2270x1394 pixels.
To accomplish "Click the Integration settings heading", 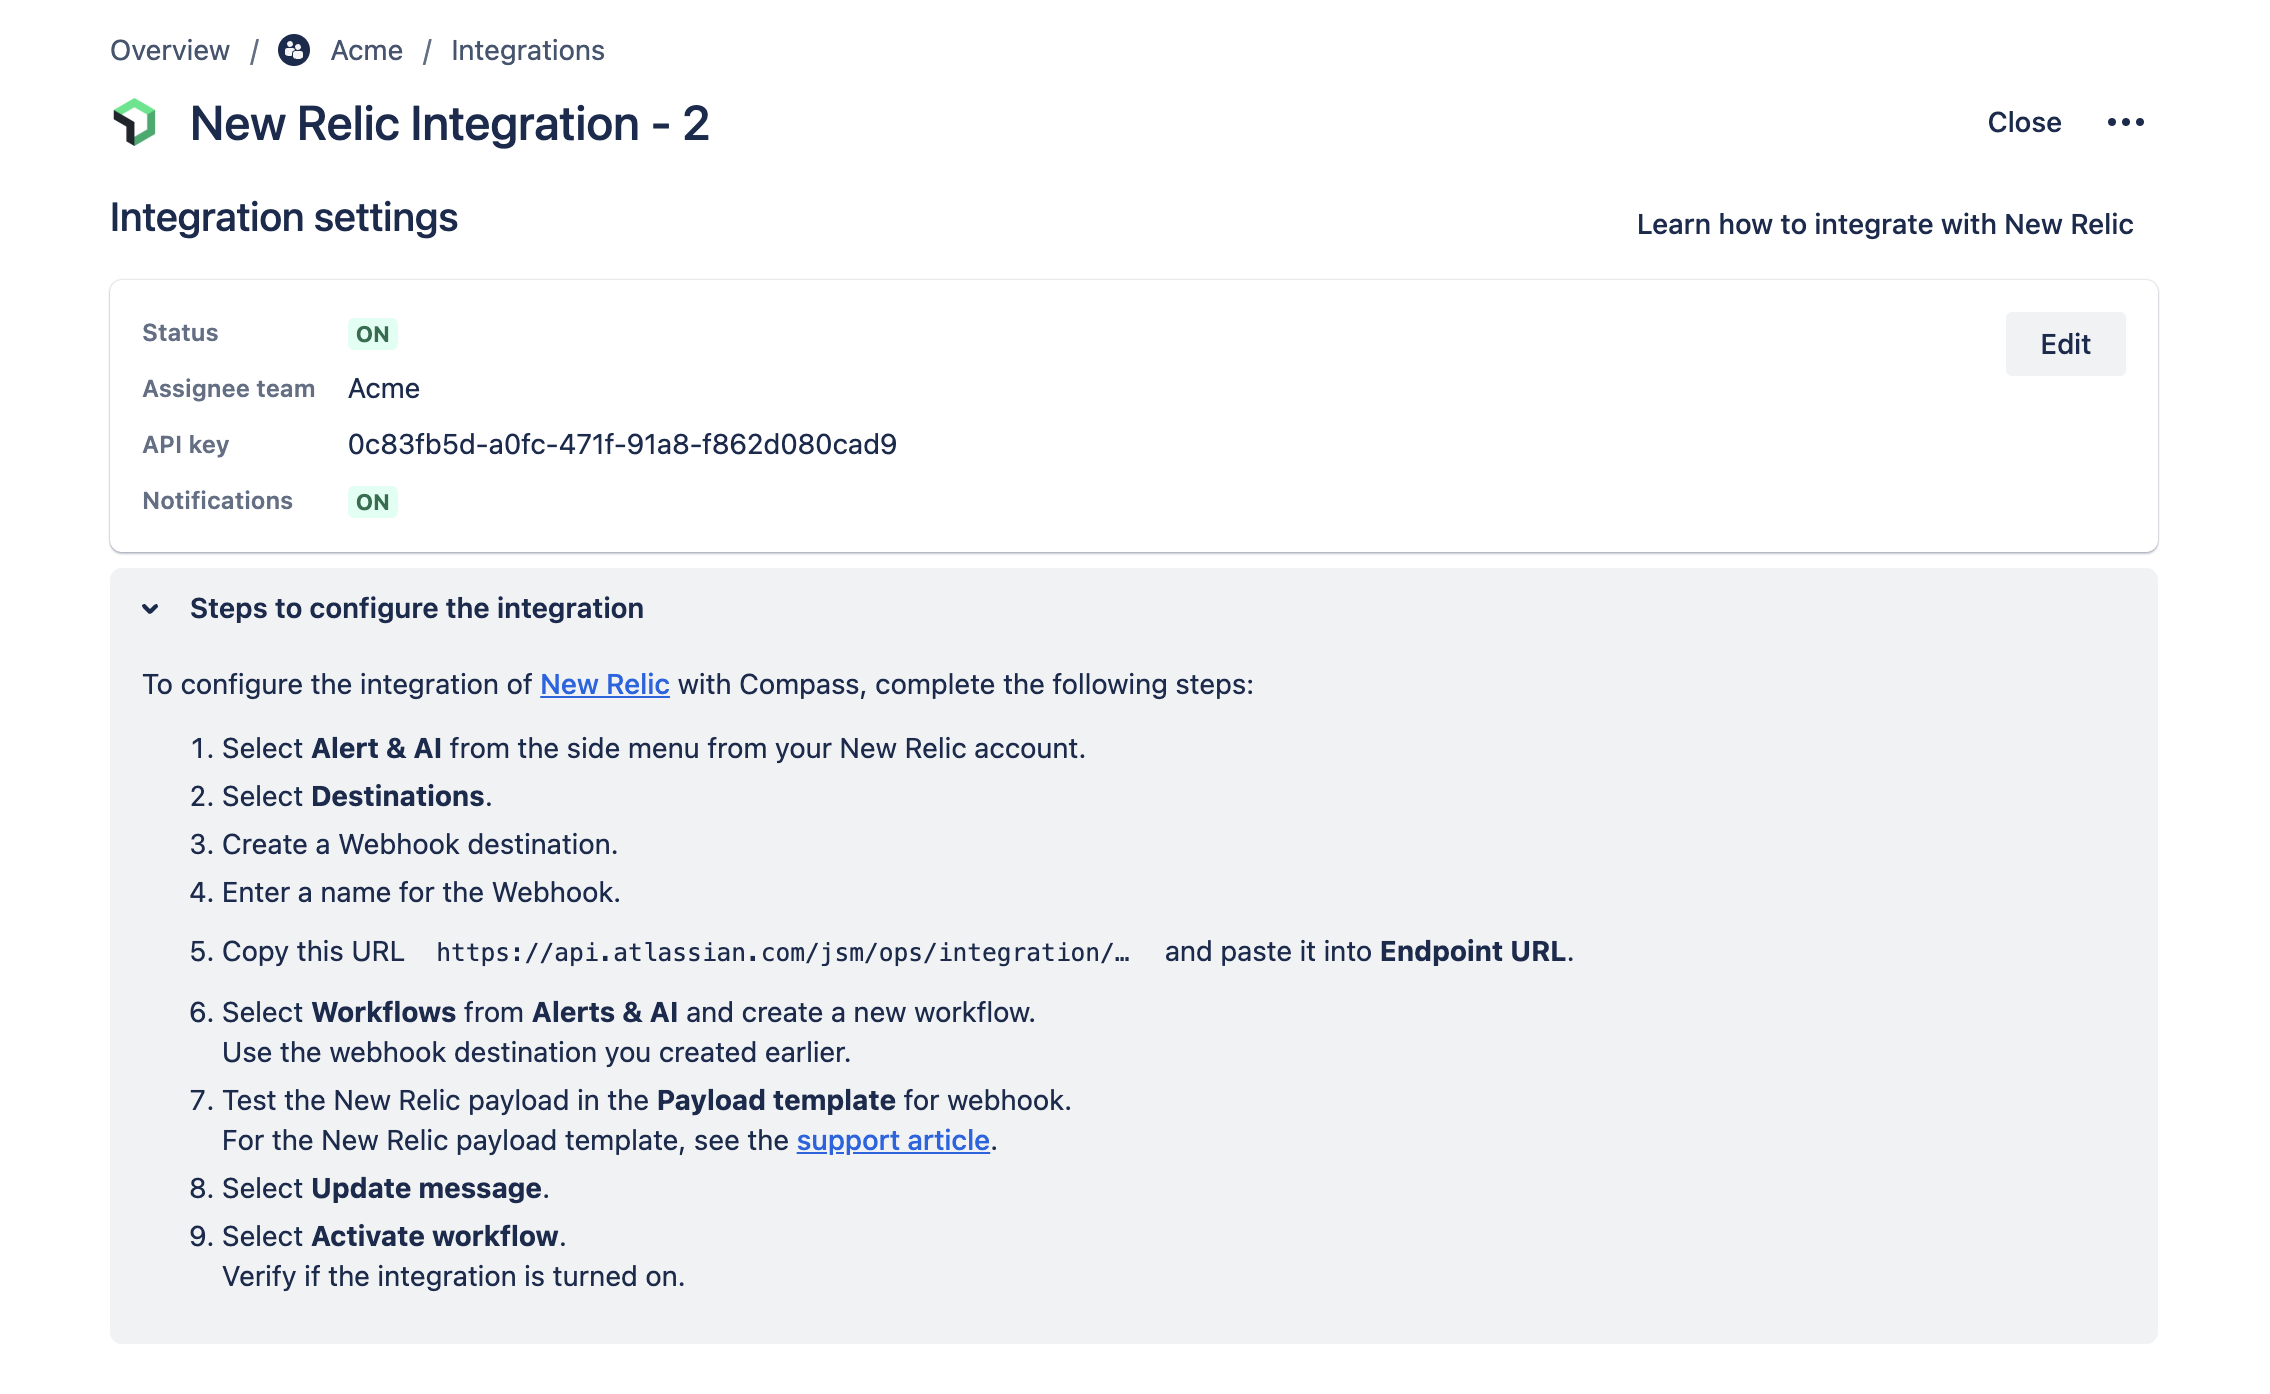I will coord(284,218).
